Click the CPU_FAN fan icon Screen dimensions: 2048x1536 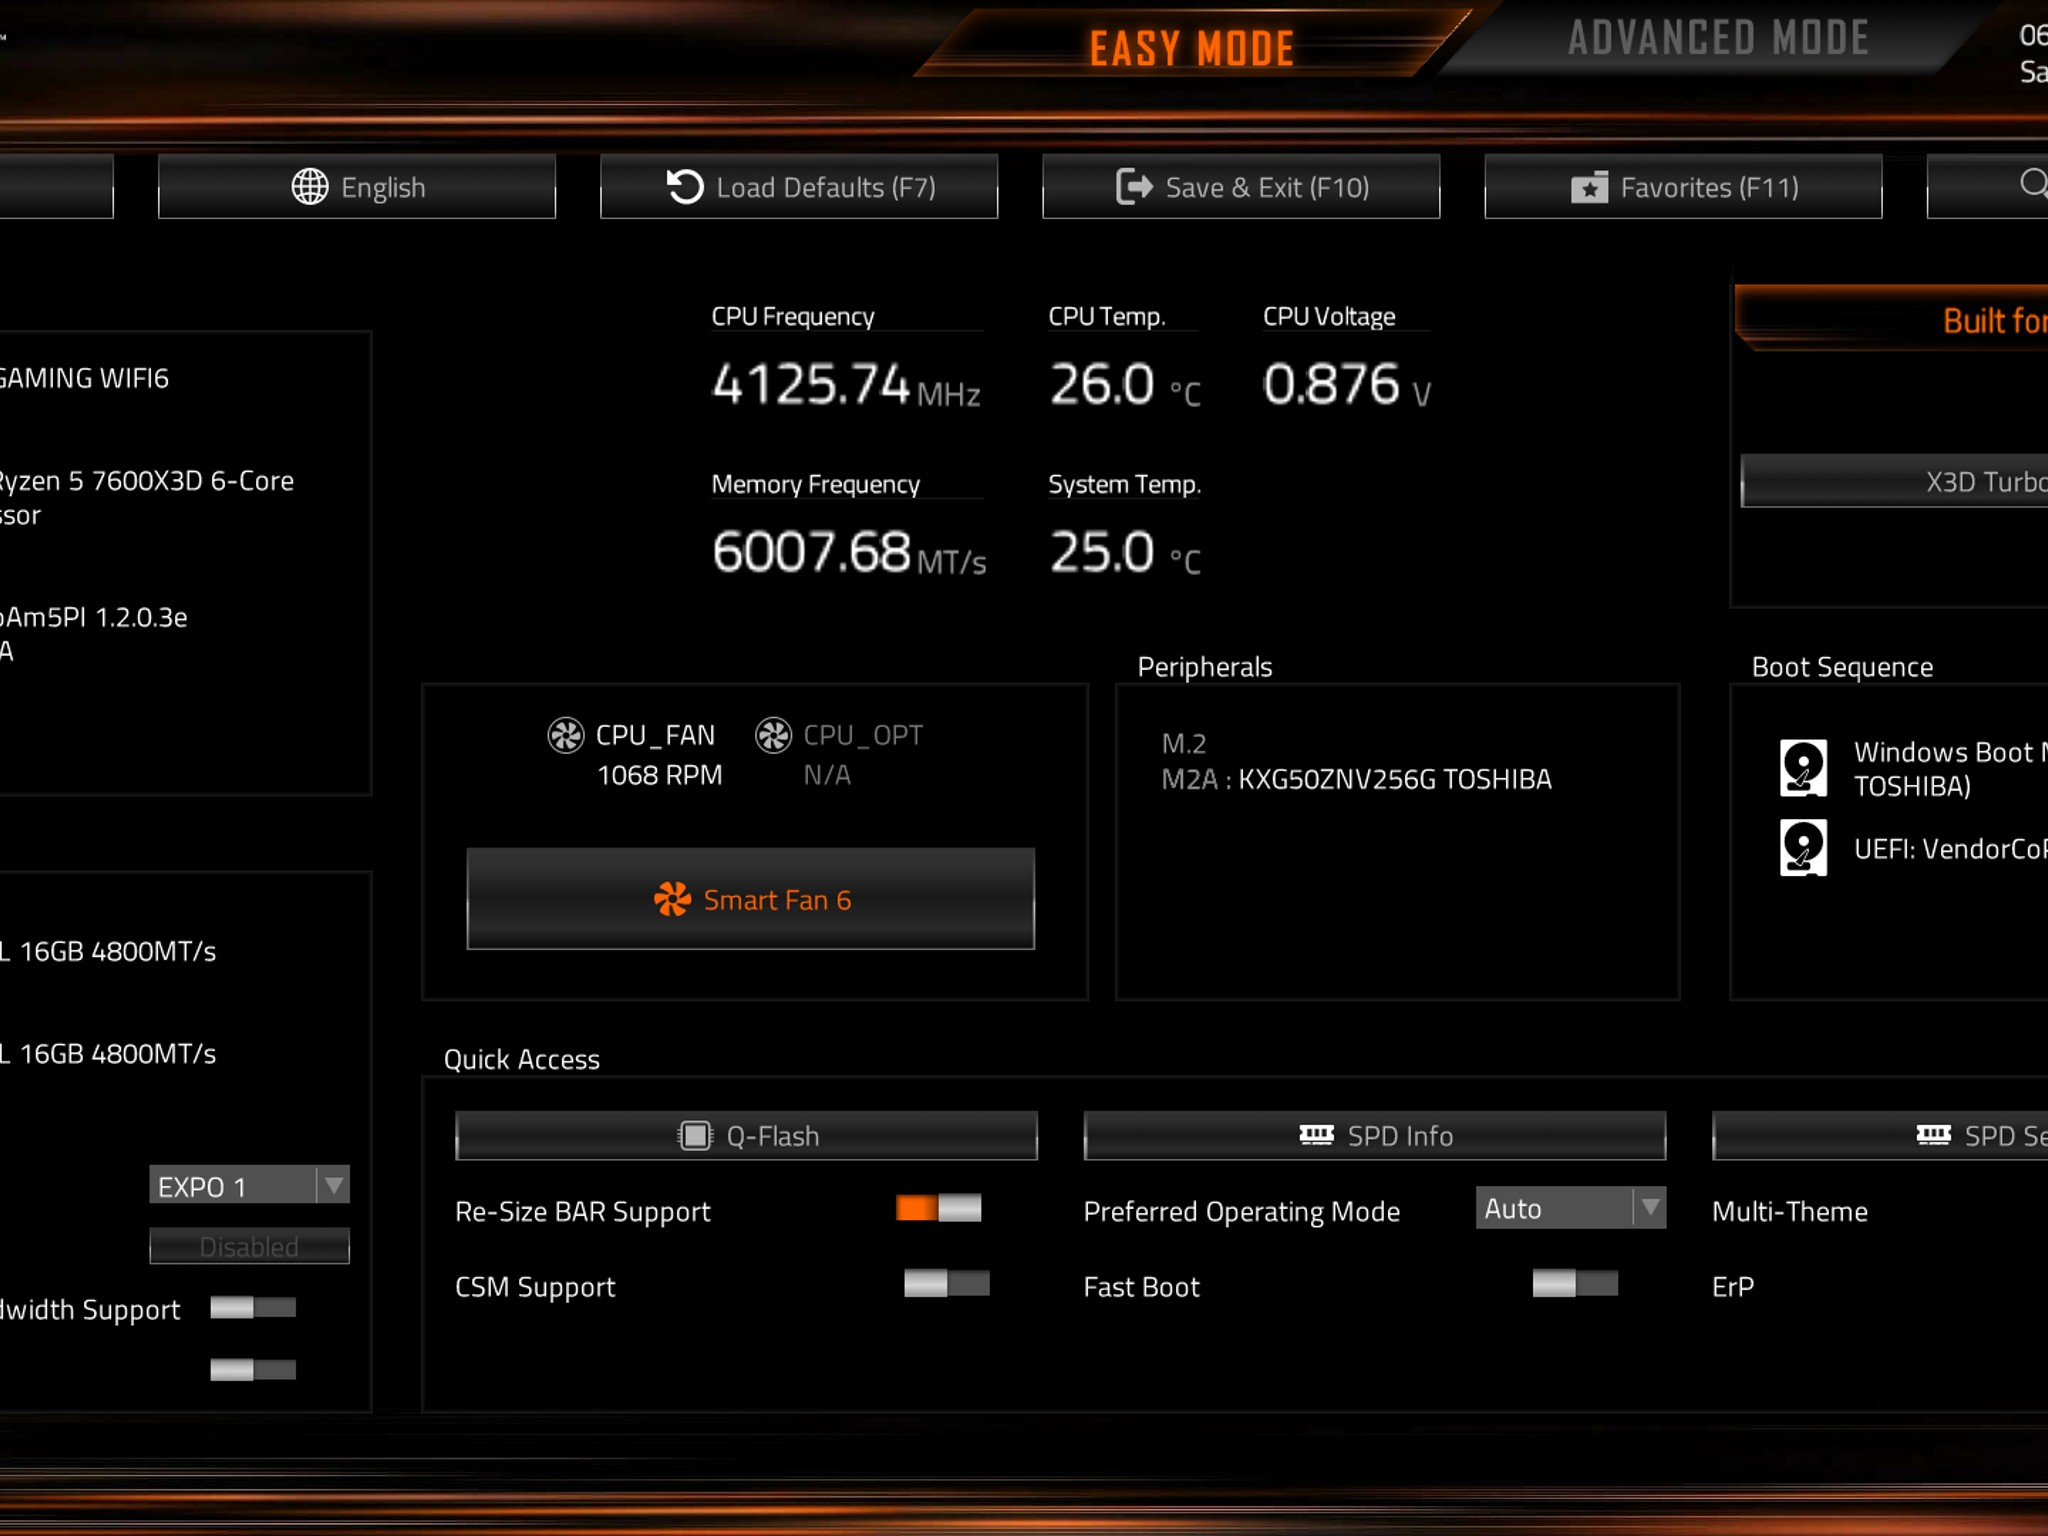point(565,735)
